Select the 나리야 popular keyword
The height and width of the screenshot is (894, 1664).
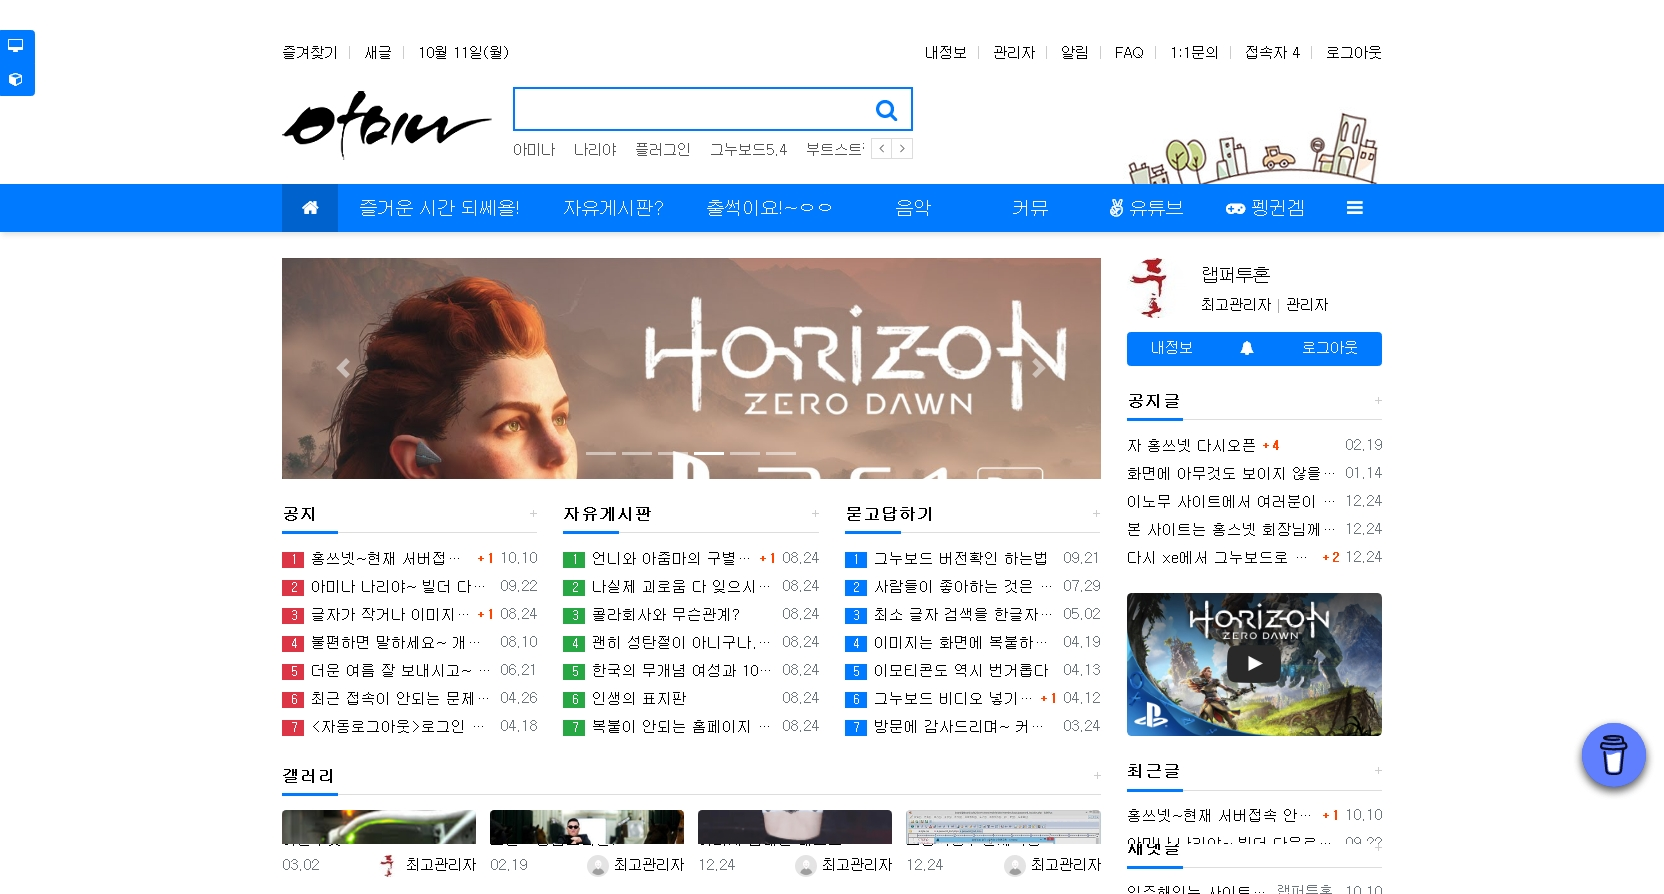pyautogui.click(x=595, y=150)
